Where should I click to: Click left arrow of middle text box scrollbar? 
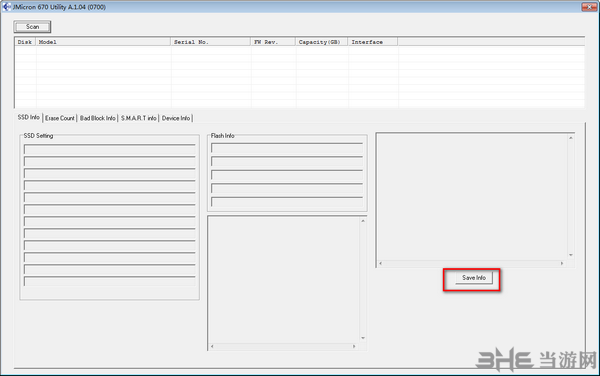(x=212, y=347)
